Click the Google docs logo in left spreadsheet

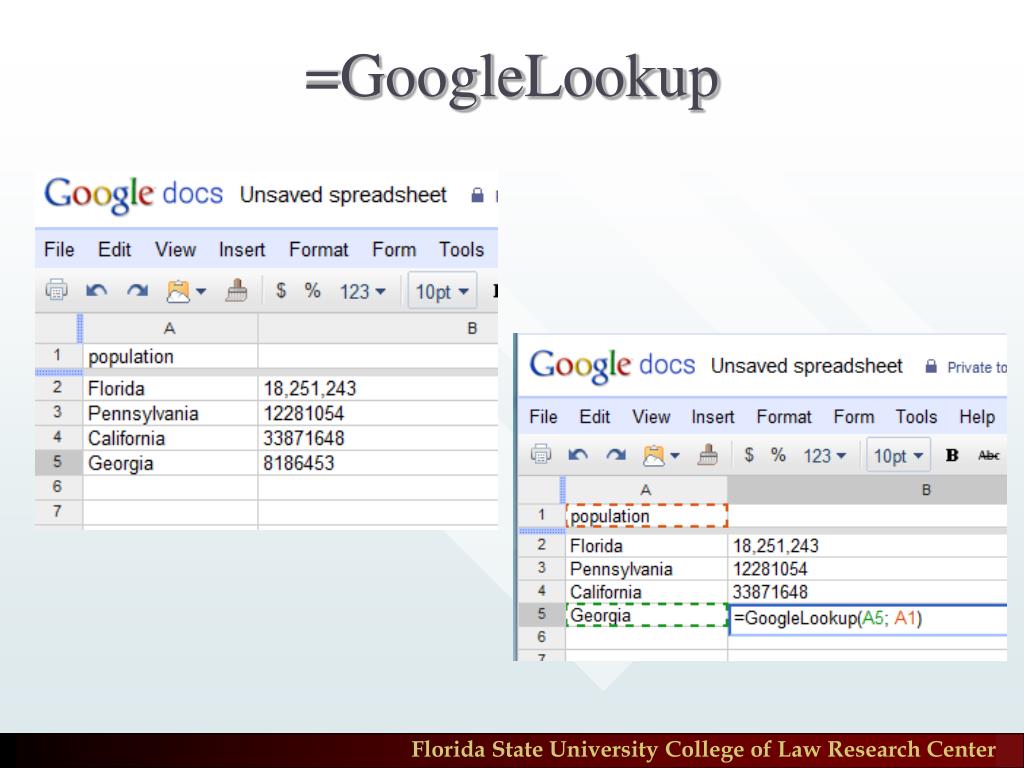pyautogui.click(x=133, y=195)
